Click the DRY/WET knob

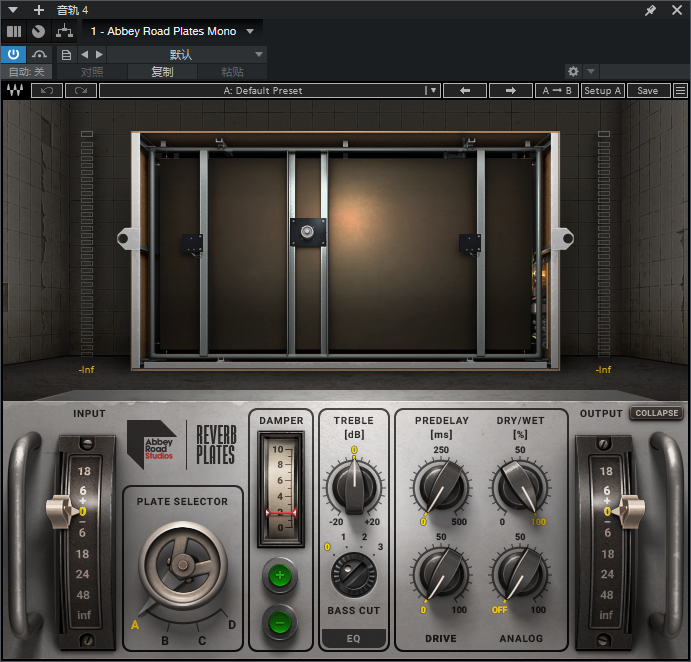520,487
